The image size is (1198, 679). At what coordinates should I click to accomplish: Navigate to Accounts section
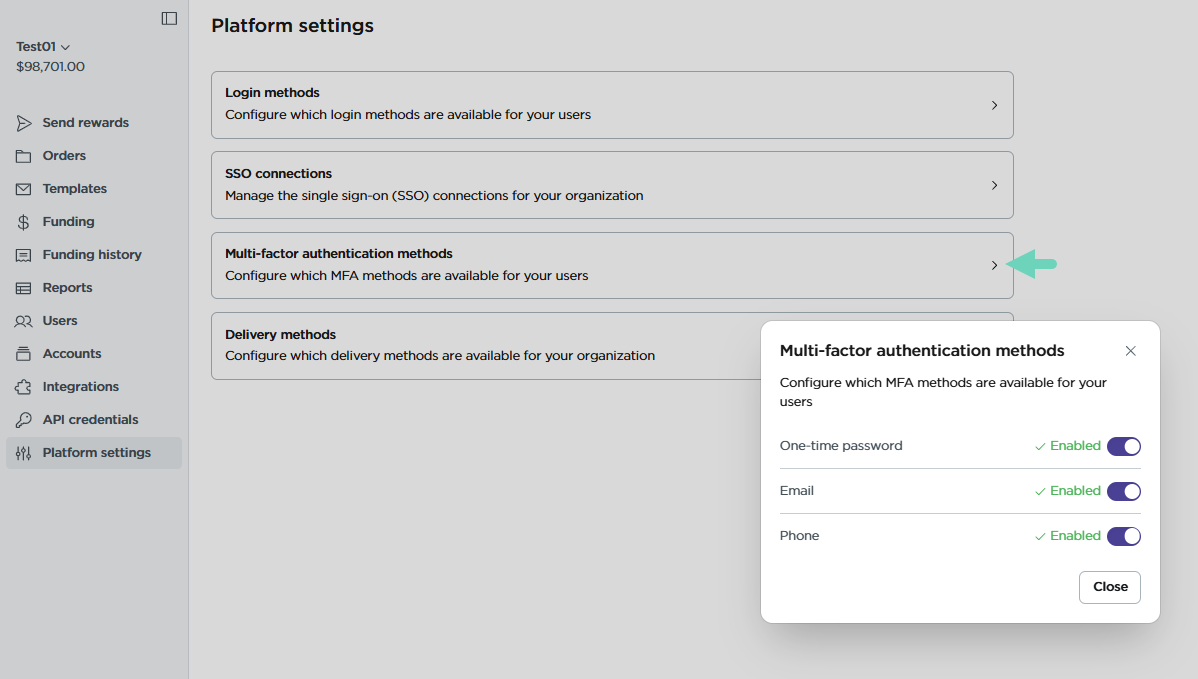(x=94, y=354)
